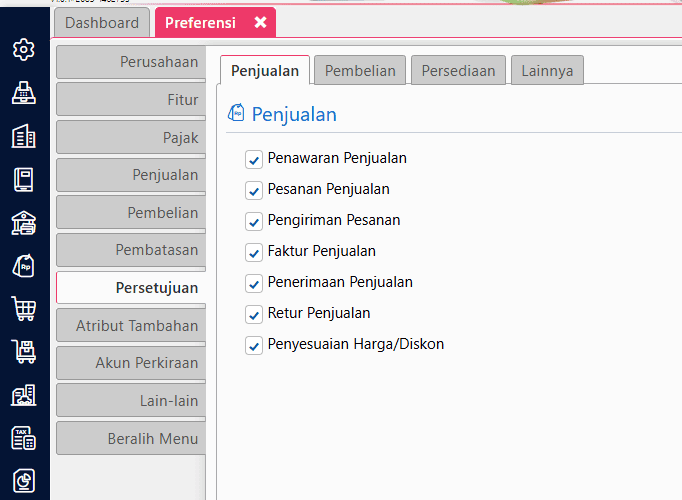The height and width of the screenshot is (500, 682).
Task: Close the Preferensi tab
Action: click(x=260, y=22)
